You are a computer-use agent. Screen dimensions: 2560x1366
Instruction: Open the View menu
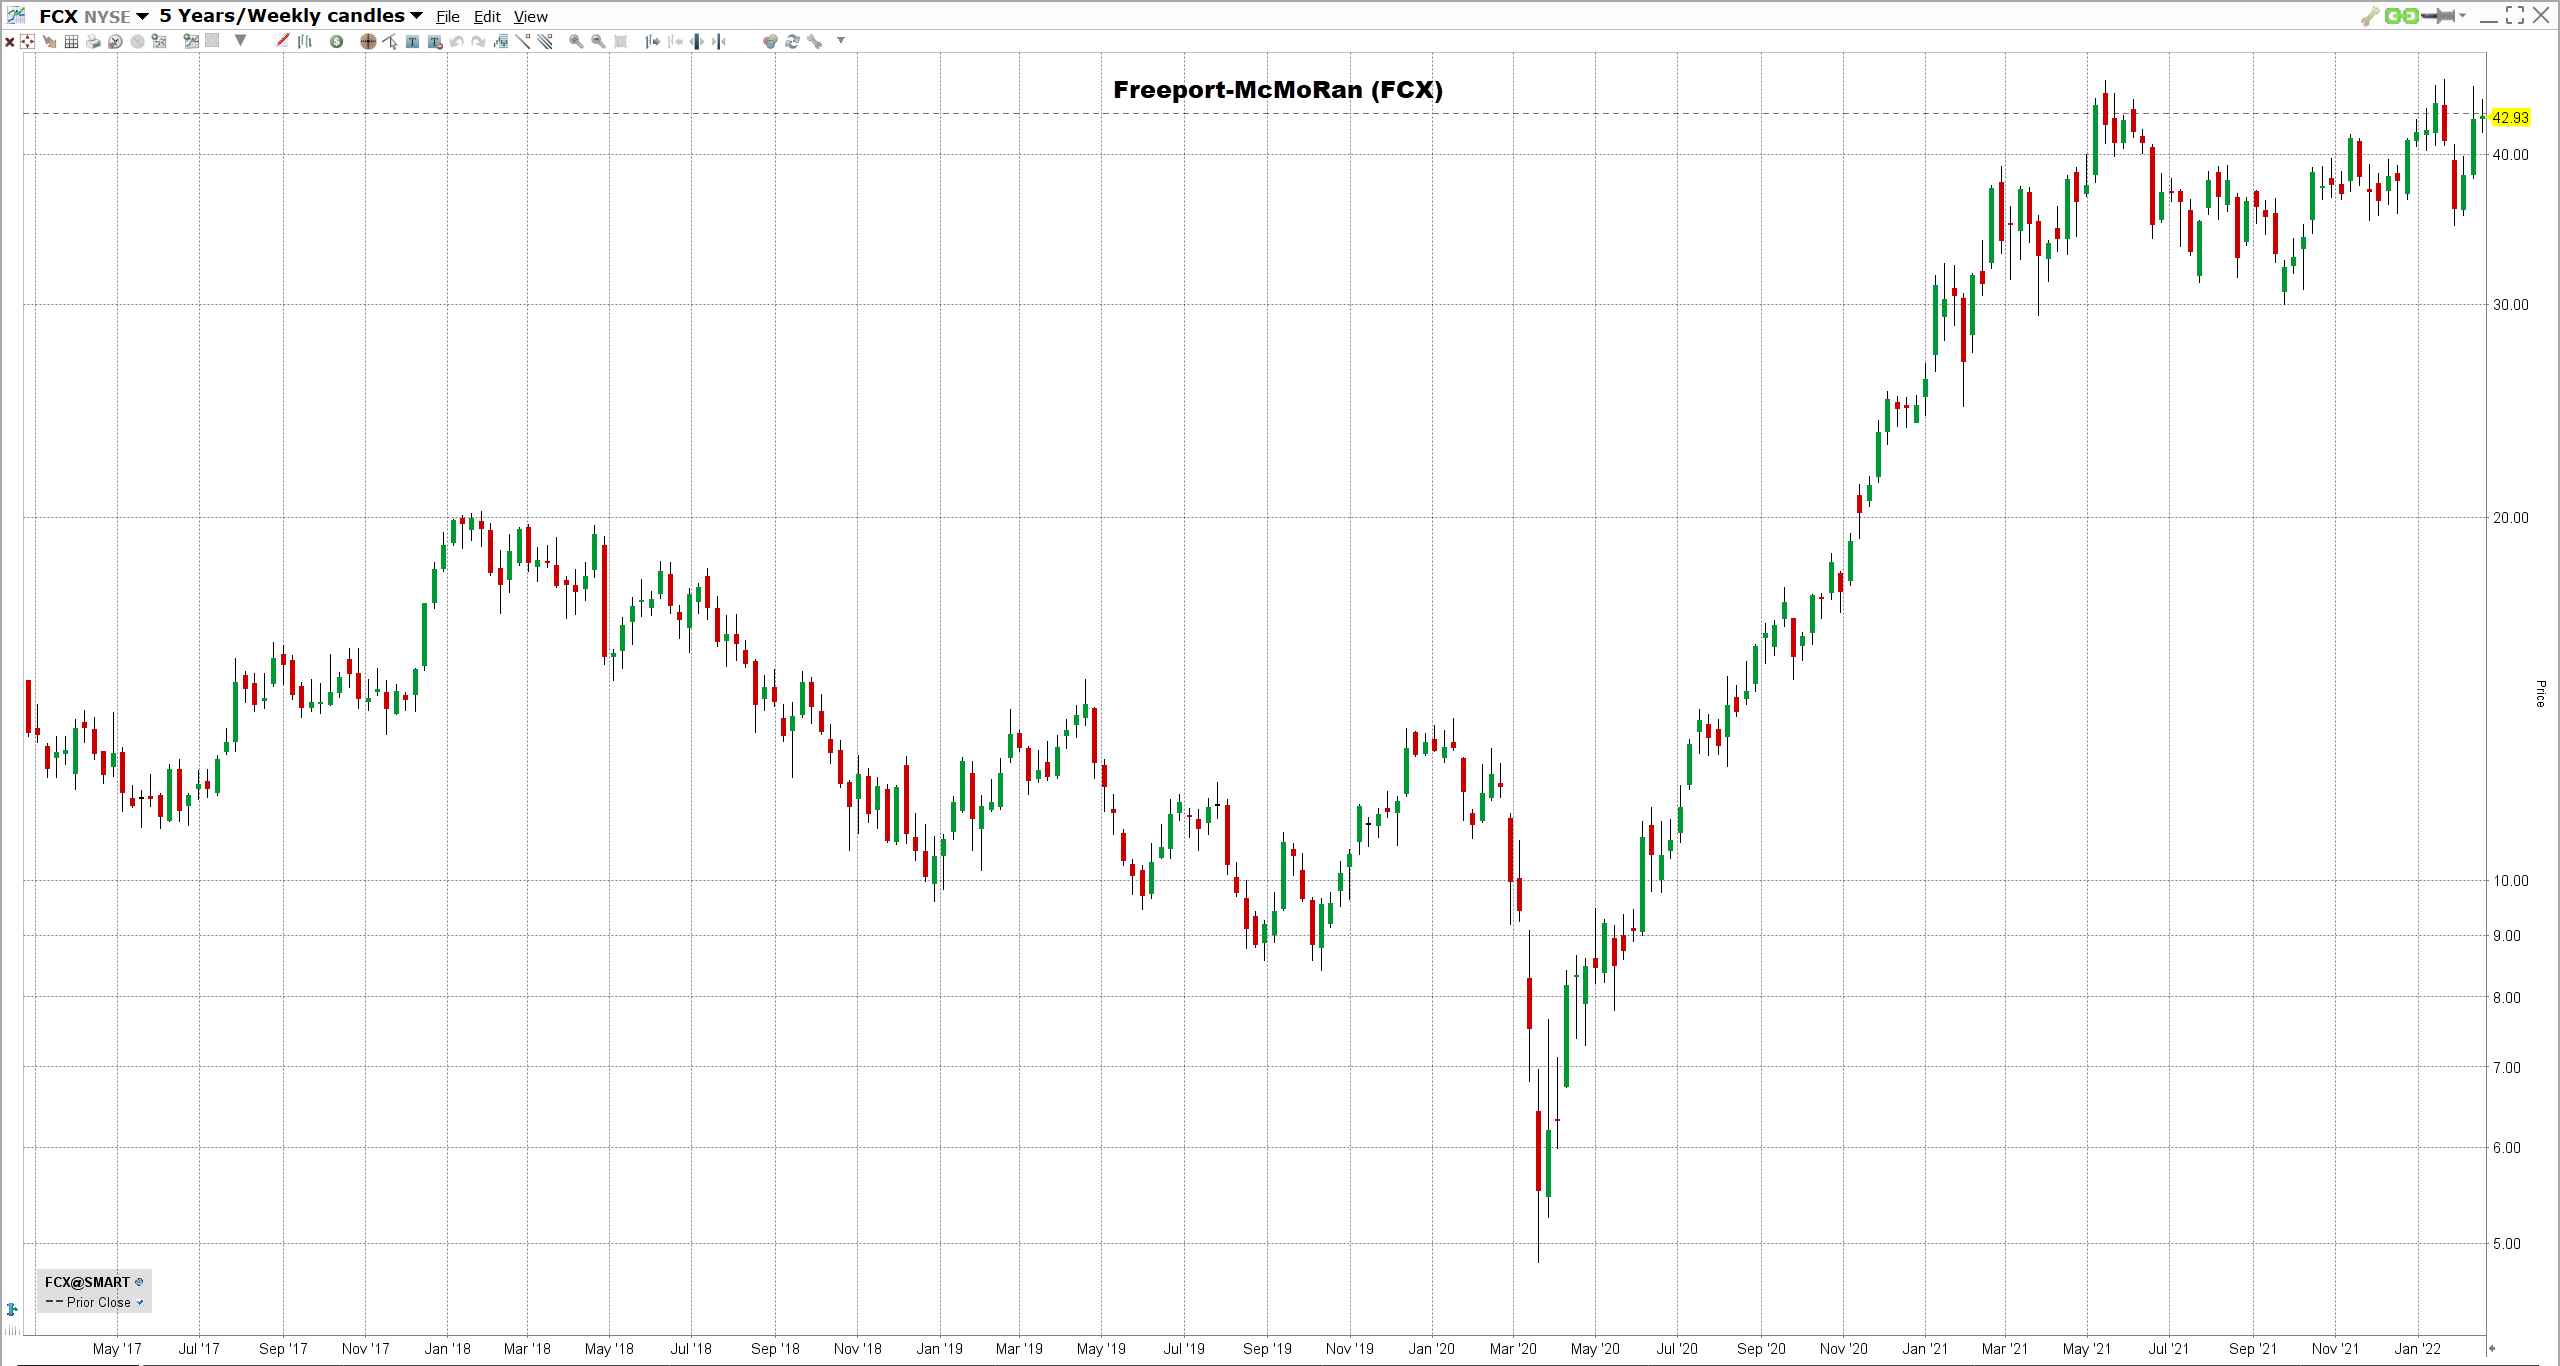tap(530, 16)
